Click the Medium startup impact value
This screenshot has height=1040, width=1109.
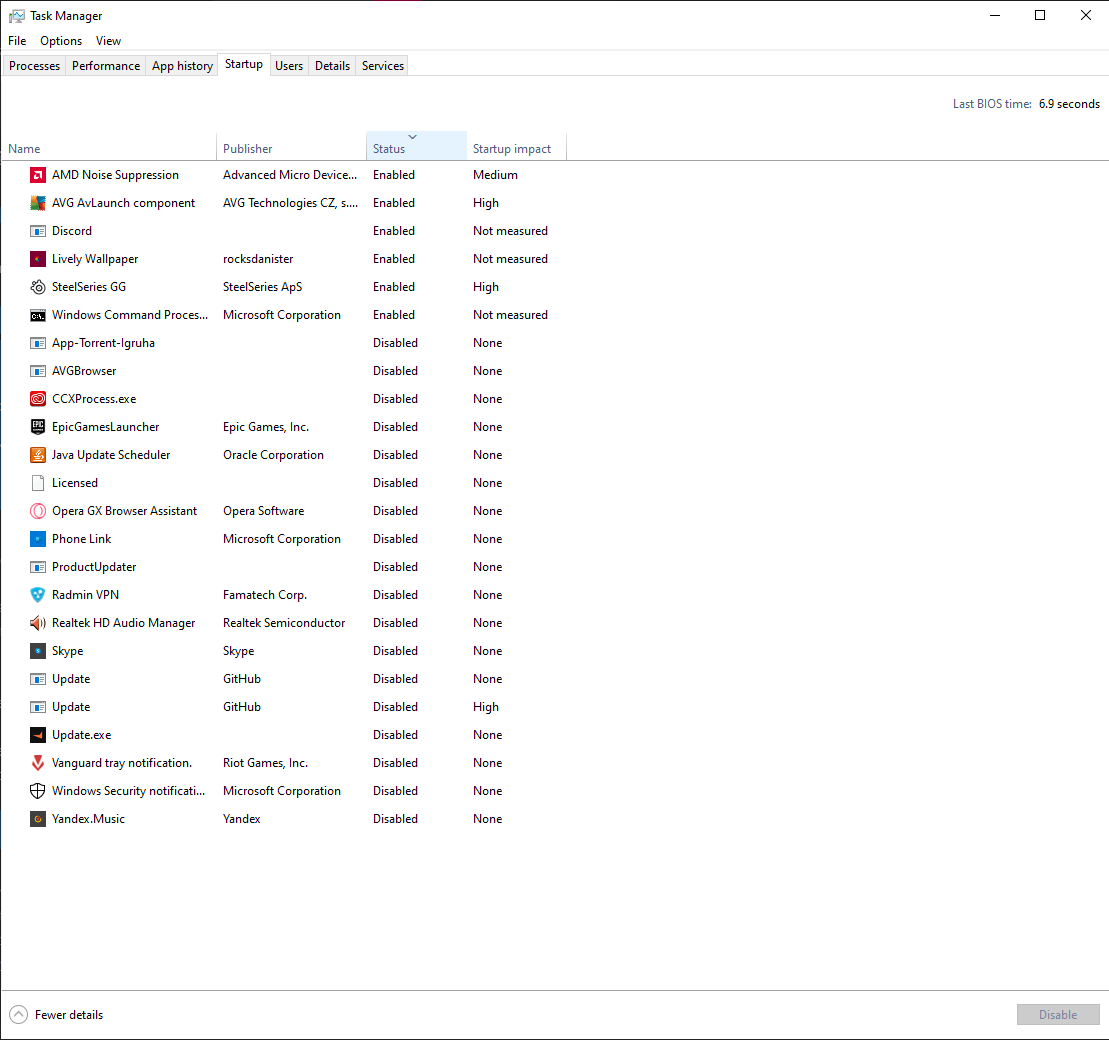(x=495, y=175)
